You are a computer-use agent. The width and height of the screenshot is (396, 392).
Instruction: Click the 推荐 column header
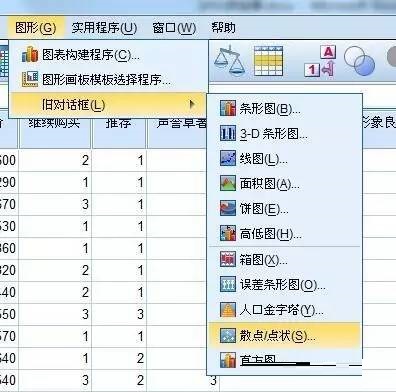(119, 132)
